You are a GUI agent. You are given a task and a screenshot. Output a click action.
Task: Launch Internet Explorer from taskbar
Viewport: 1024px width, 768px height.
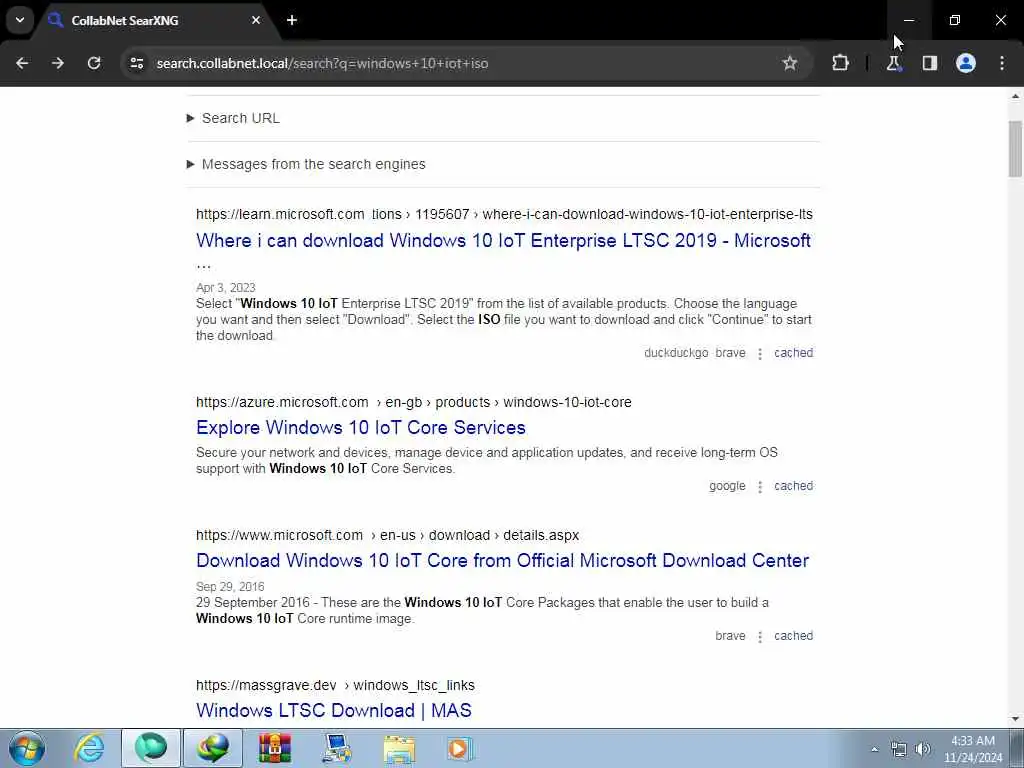[x=89, y=748]
